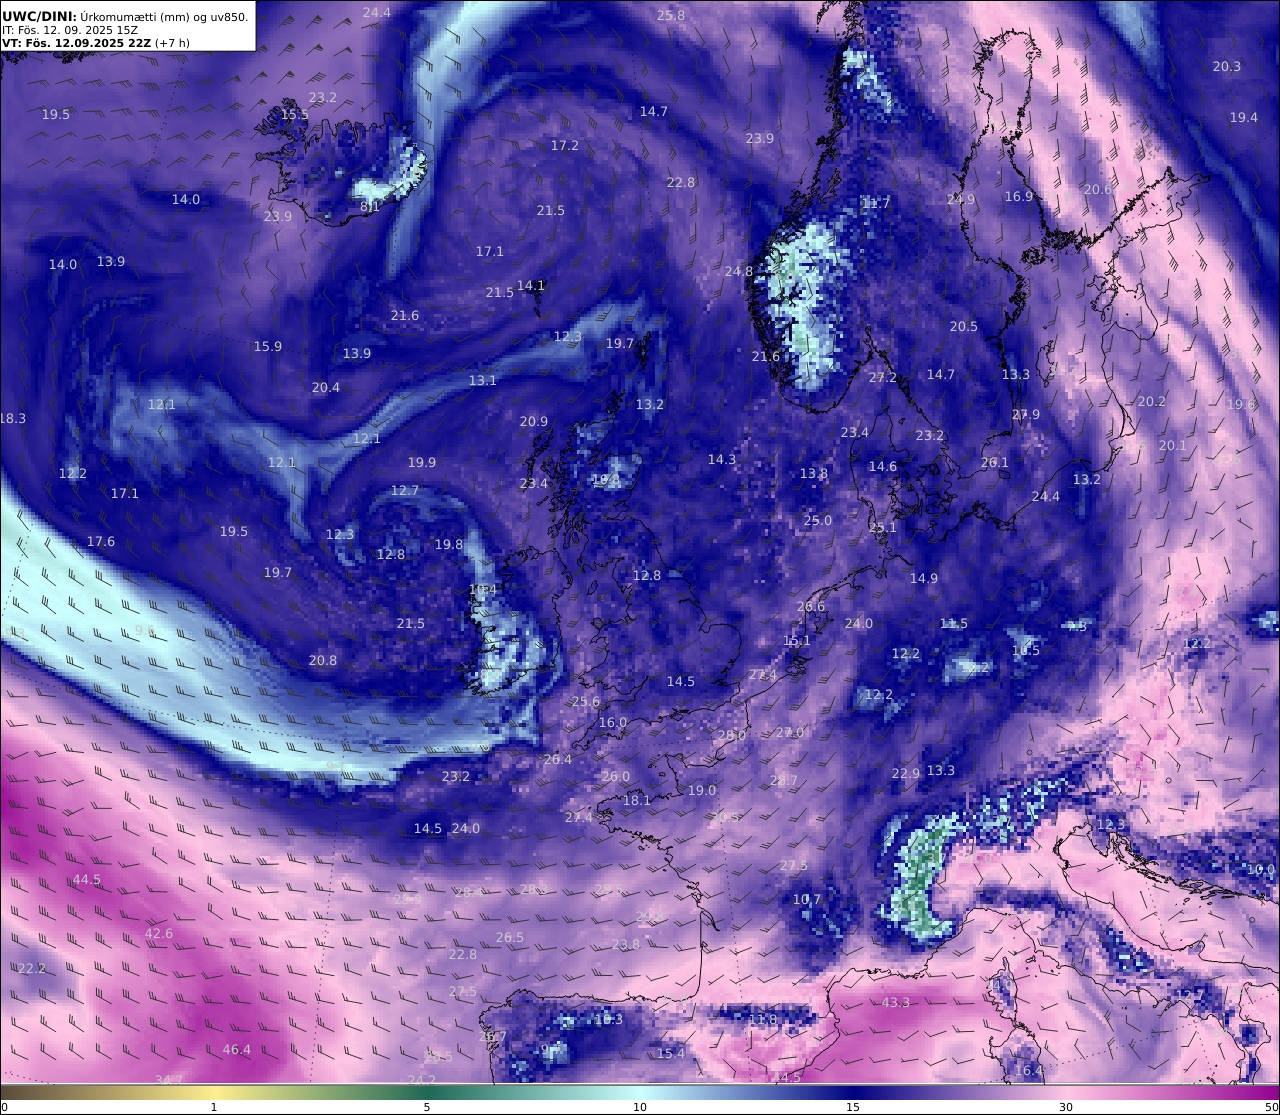This screenshot has height=1115, width=1280.
Task: Click the 18.3 value at the left edge
Action: click(x=13, y=418)
